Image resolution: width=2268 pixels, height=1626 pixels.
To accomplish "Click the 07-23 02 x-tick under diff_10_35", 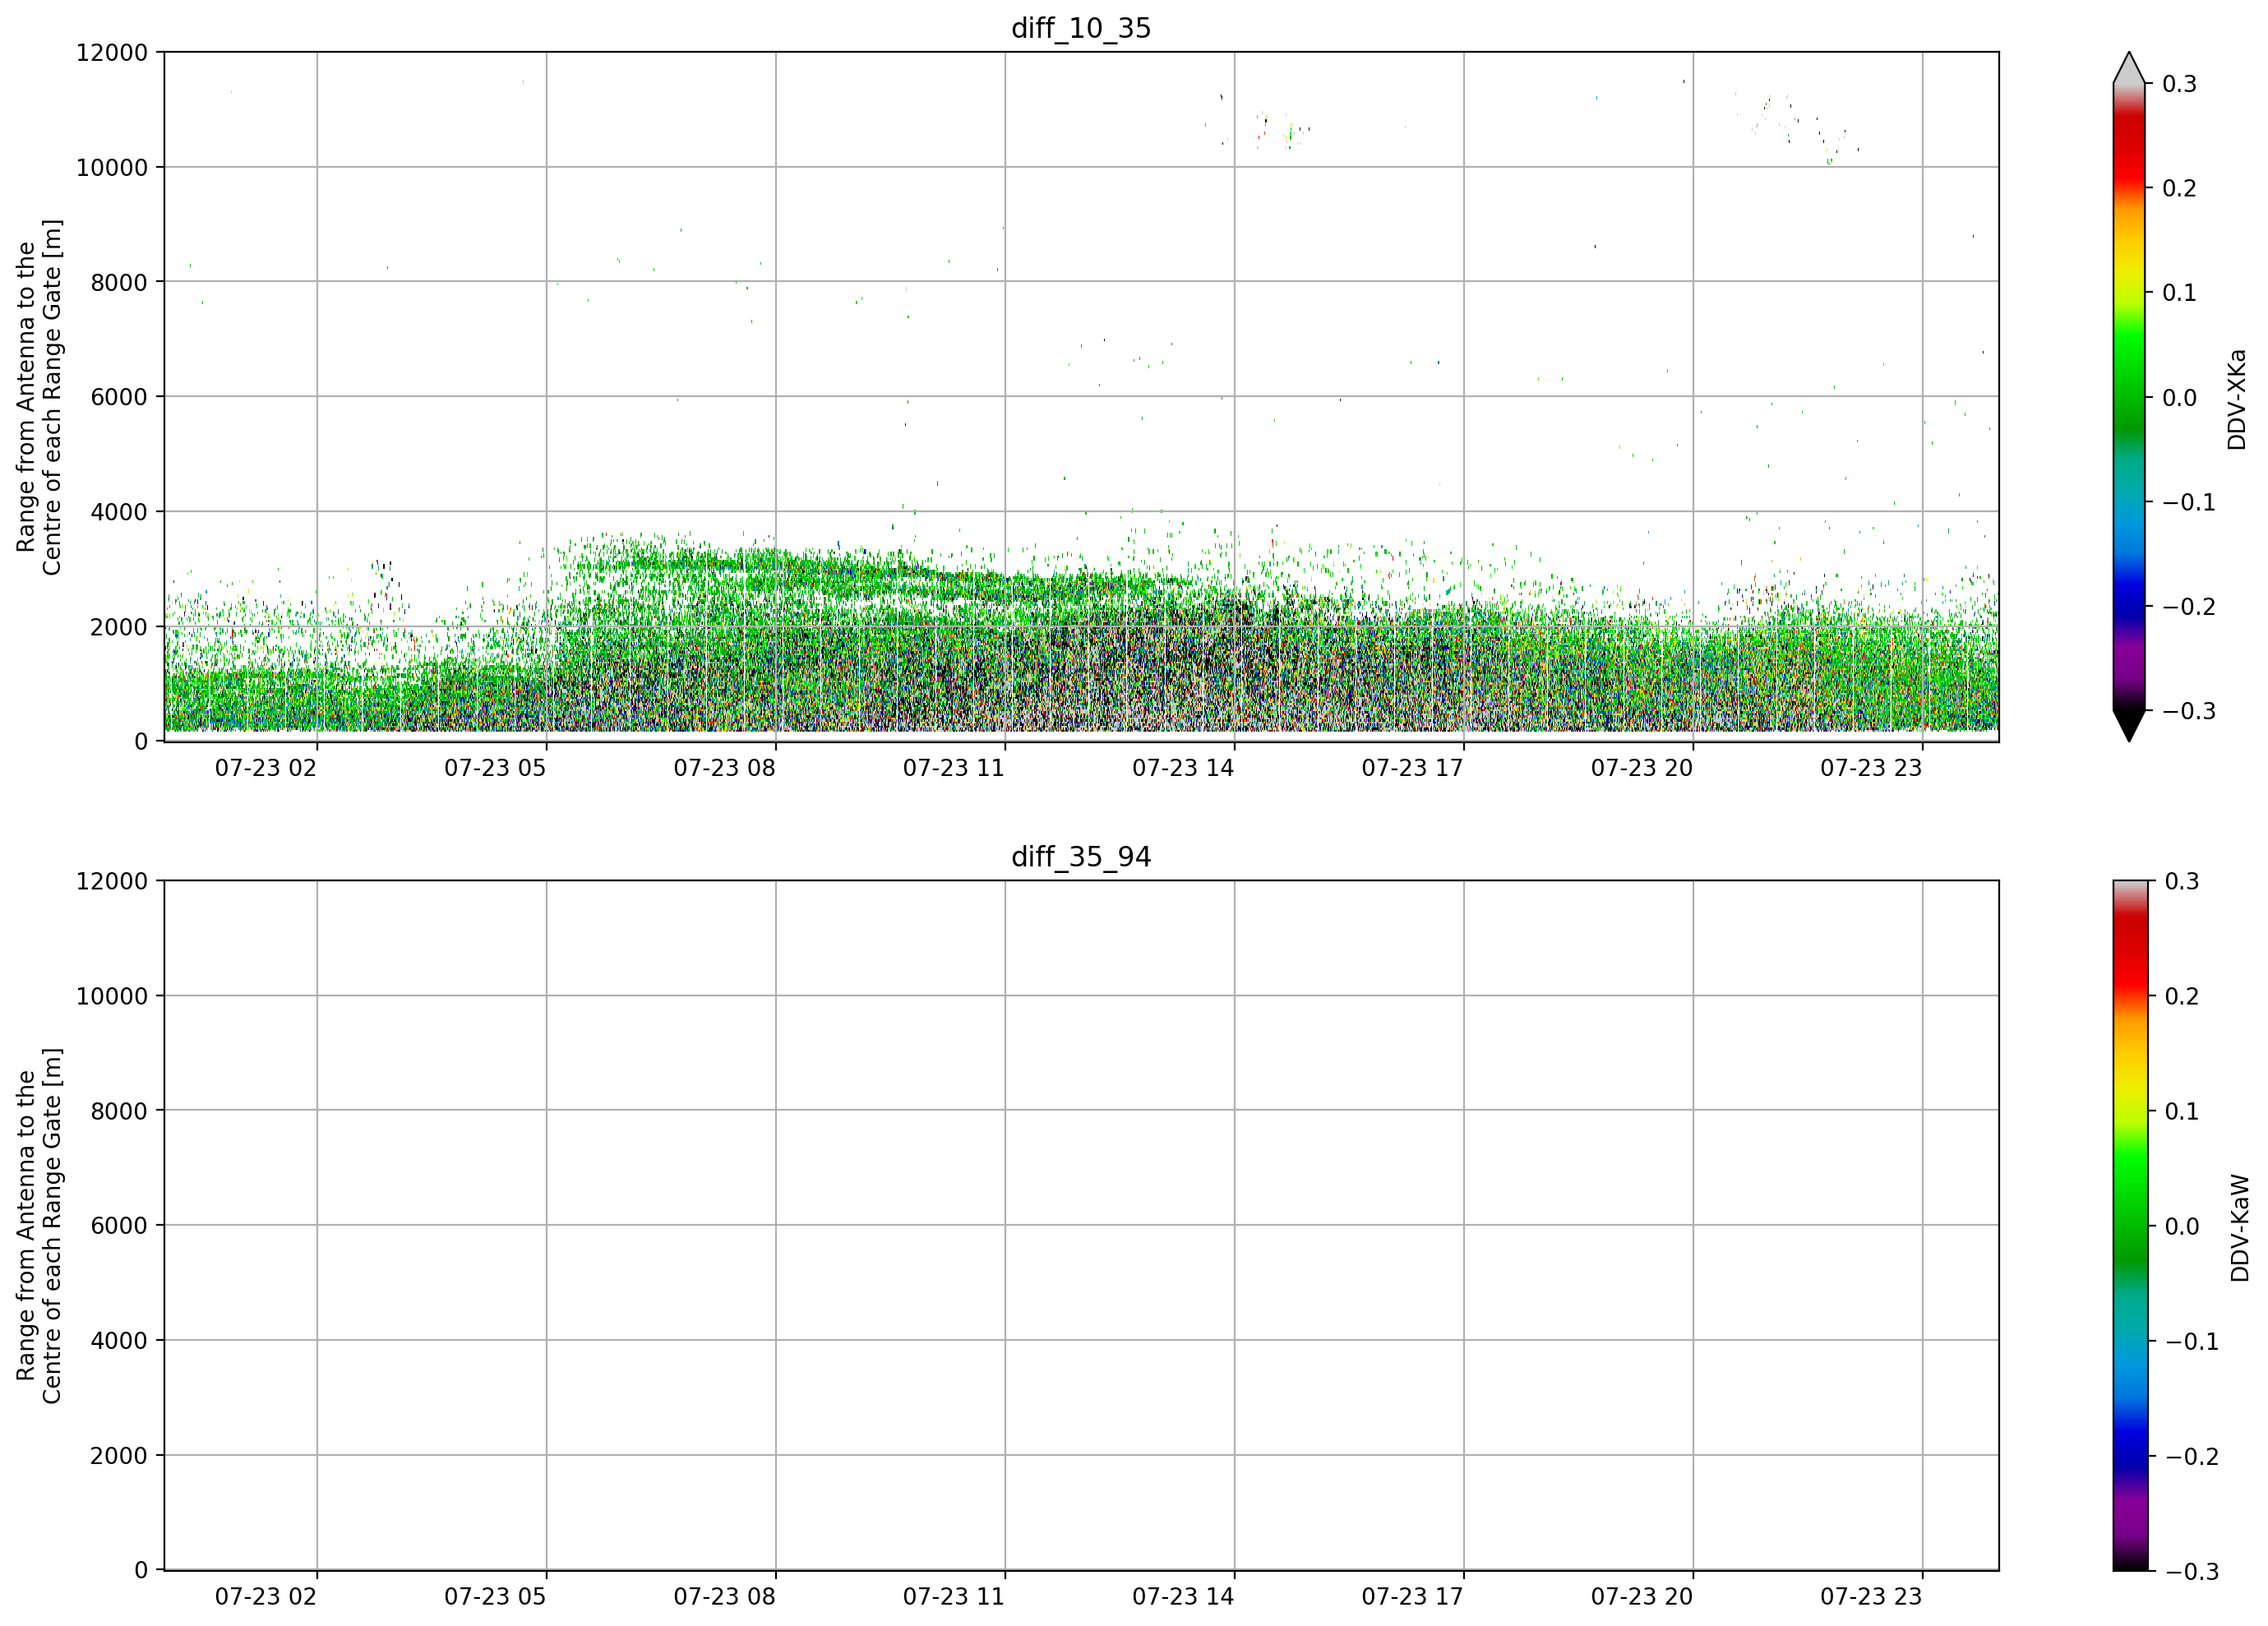I will pos(266,768).
